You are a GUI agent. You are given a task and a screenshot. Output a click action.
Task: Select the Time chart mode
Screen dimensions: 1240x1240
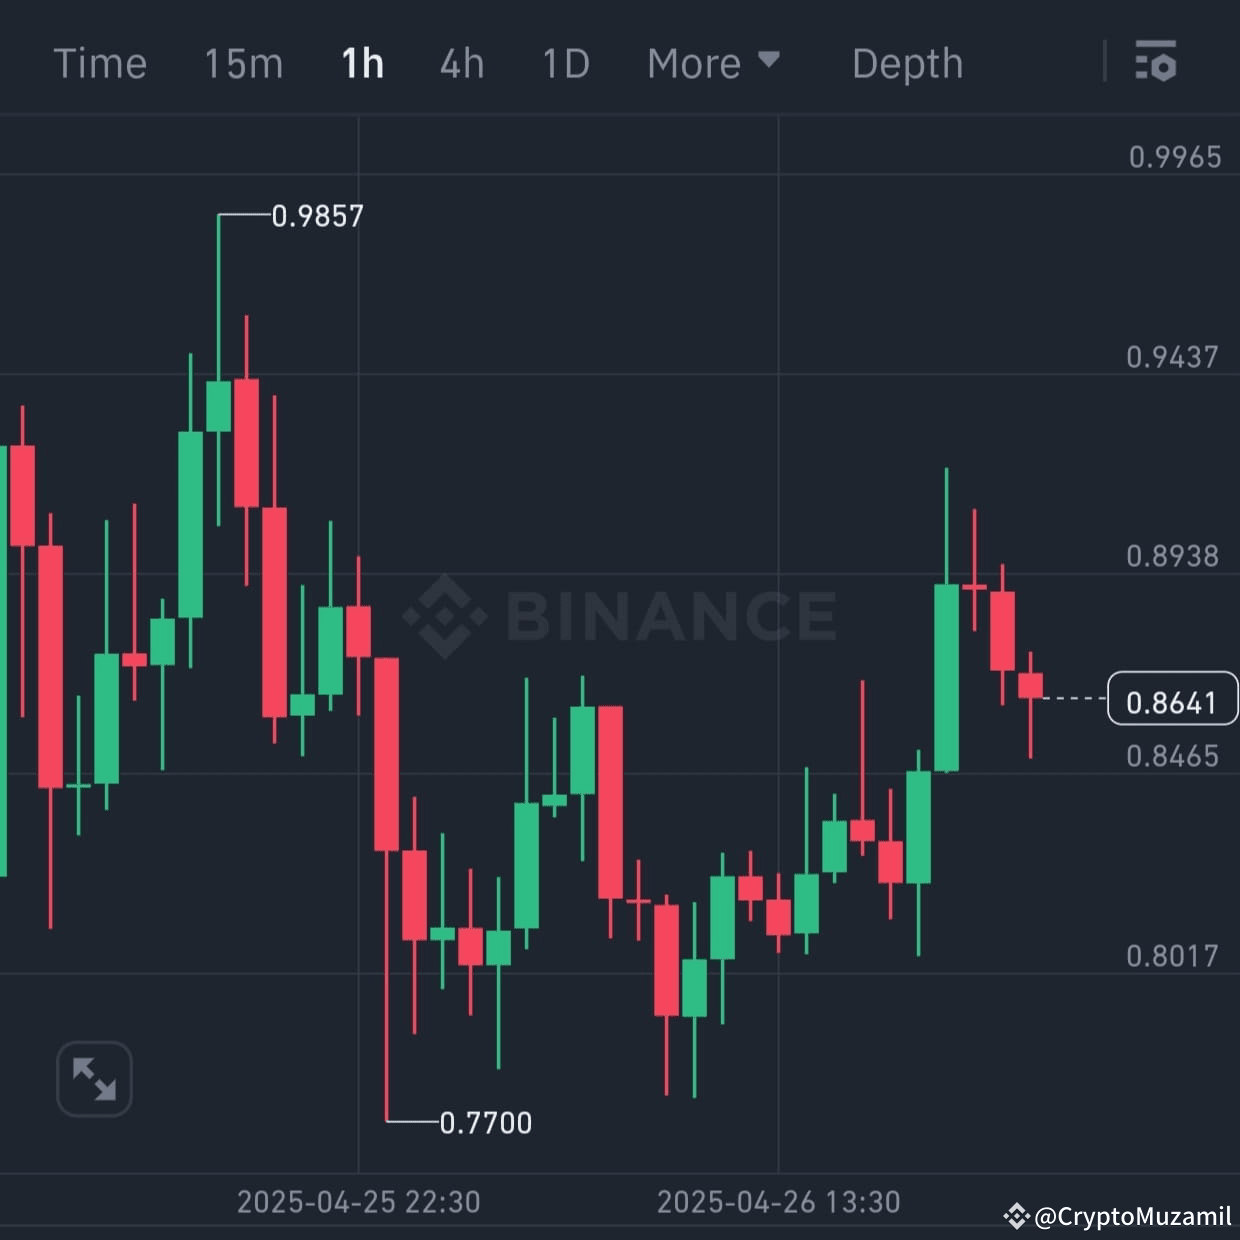(100, 63)
